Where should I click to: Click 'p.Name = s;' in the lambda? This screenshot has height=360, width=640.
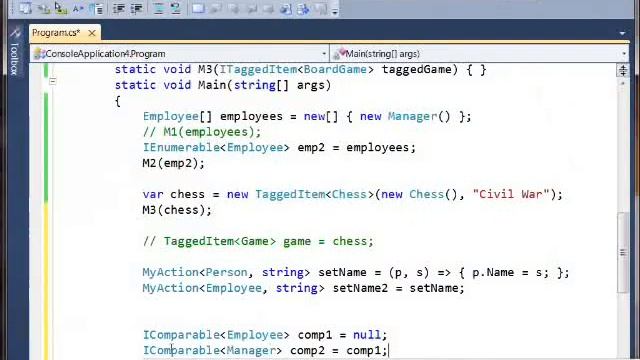tap(511, 272)
